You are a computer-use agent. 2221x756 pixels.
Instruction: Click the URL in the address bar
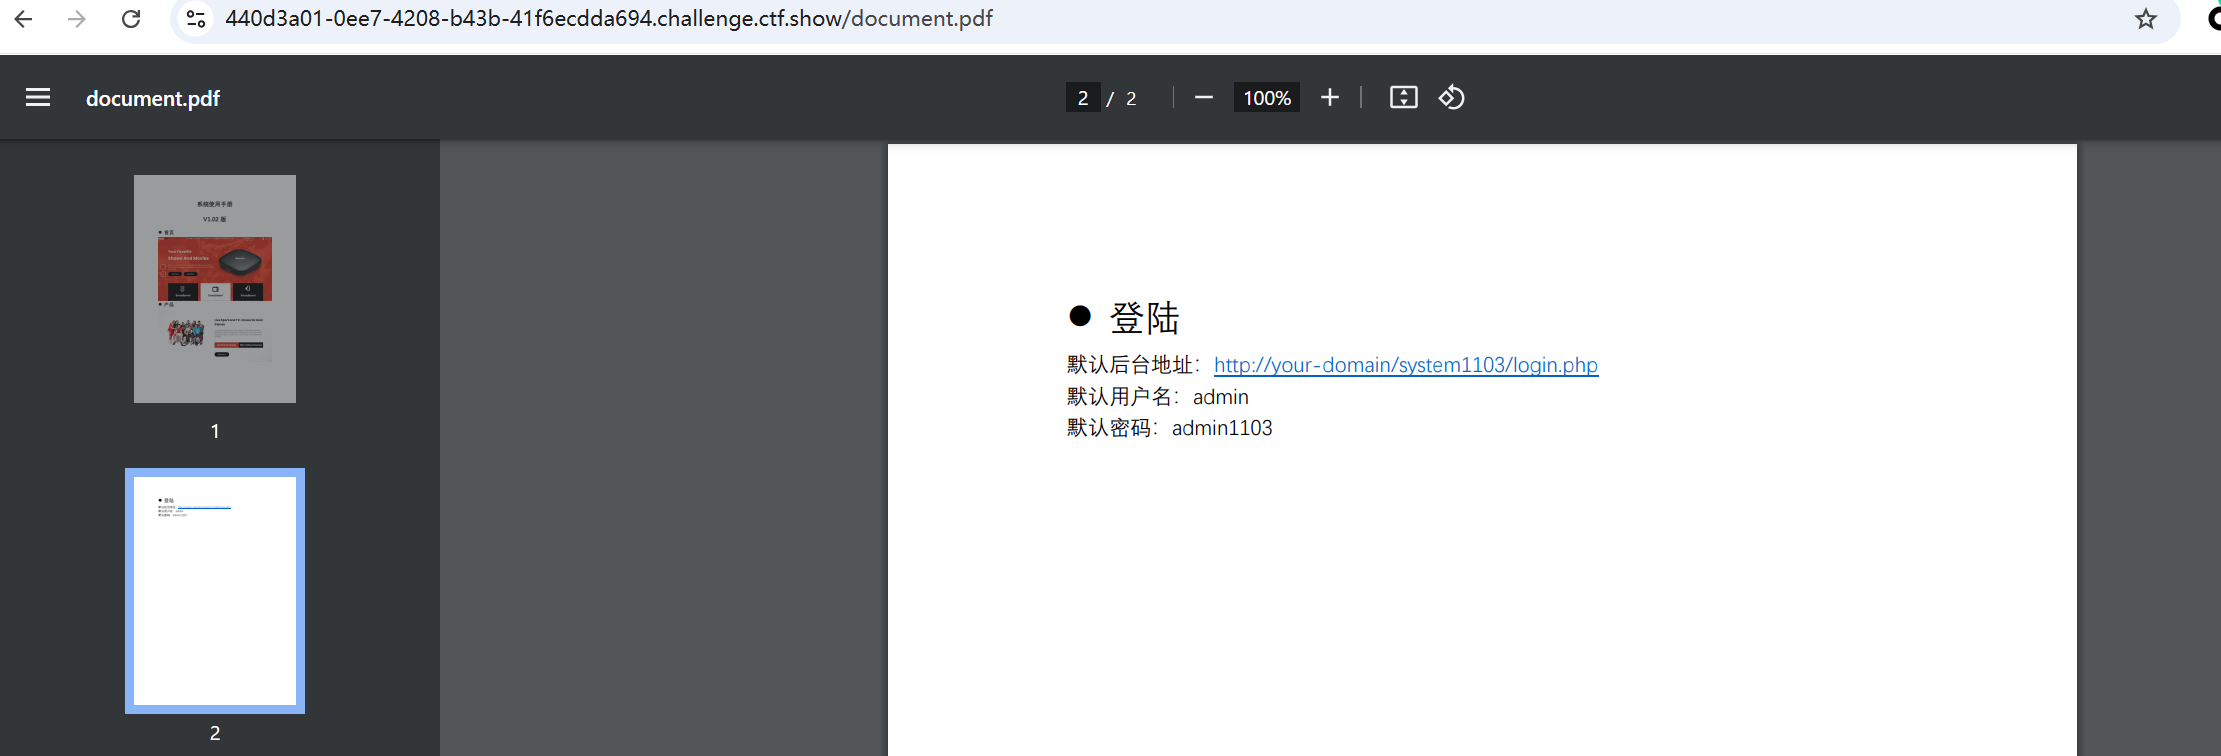pyautogui.click(x=608, y=19)
